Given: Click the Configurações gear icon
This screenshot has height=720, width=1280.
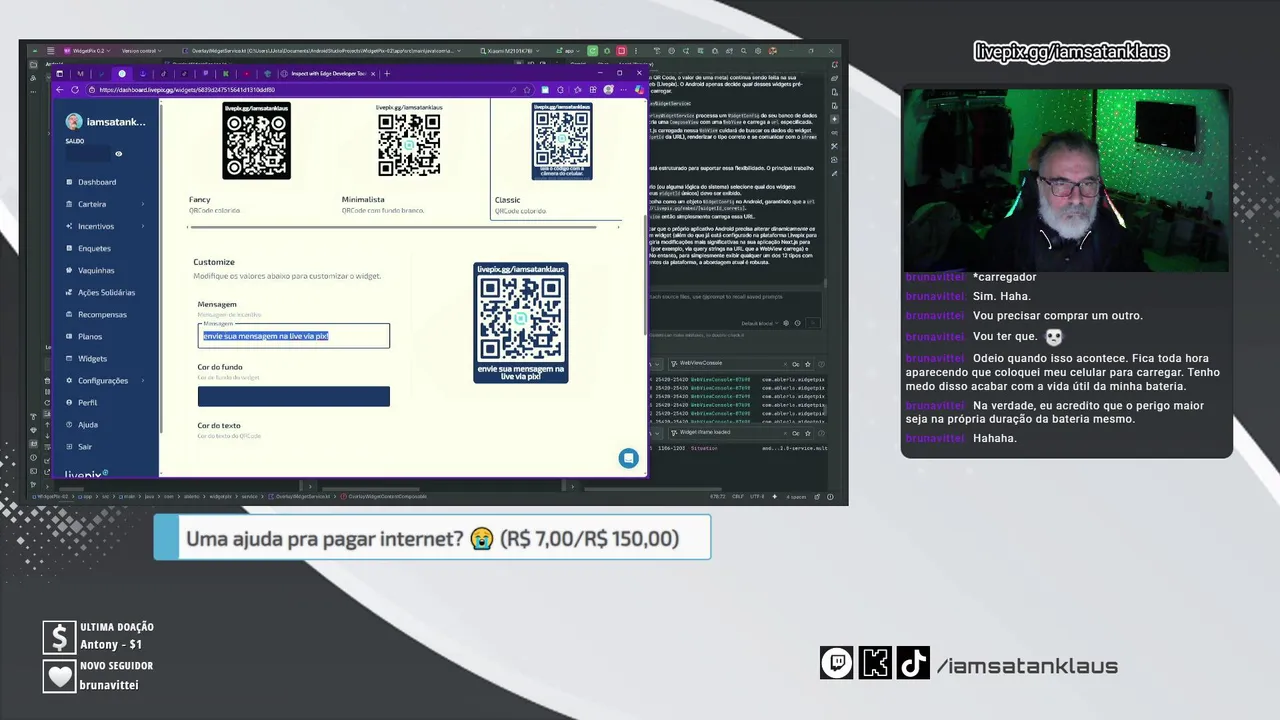Looking at the screenshot, I should coord(69,380).
